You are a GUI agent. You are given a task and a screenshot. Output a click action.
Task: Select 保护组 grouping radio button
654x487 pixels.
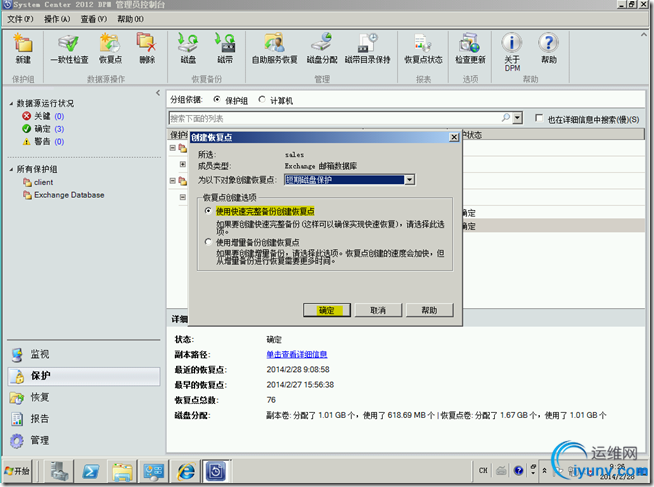pos(216,100)
